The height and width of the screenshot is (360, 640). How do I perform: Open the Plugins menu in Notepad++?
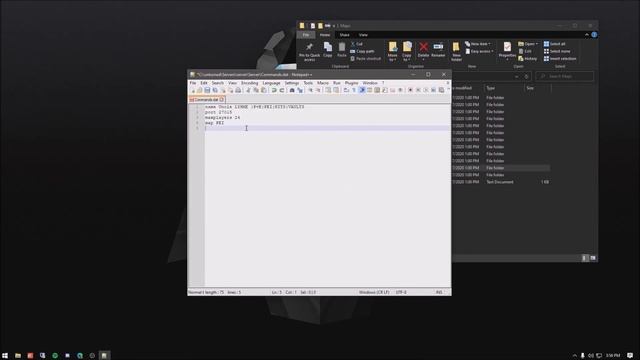pyautogui.click(x=351, y=83)
